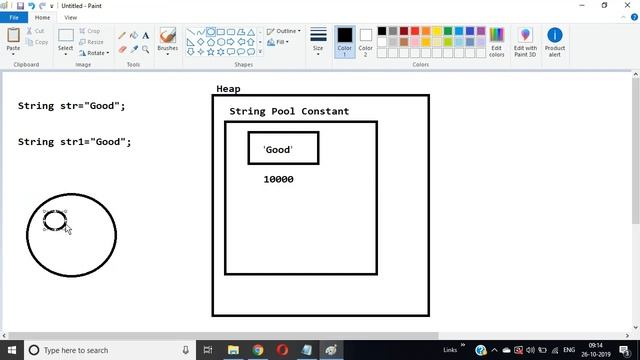The image size is (640, 360).
Task: Choose the Six-point star shape
Action: pyautogui.click(x=221, y=52)
